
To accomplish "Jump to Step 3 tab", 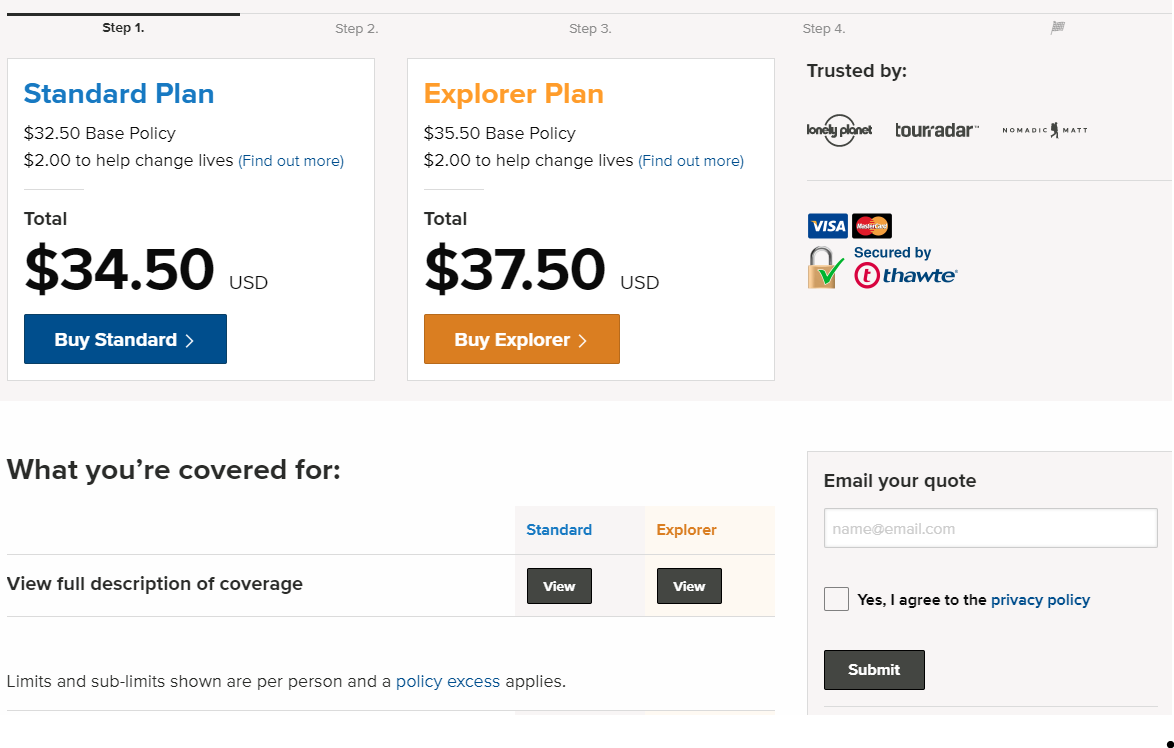I will [590, 29].
